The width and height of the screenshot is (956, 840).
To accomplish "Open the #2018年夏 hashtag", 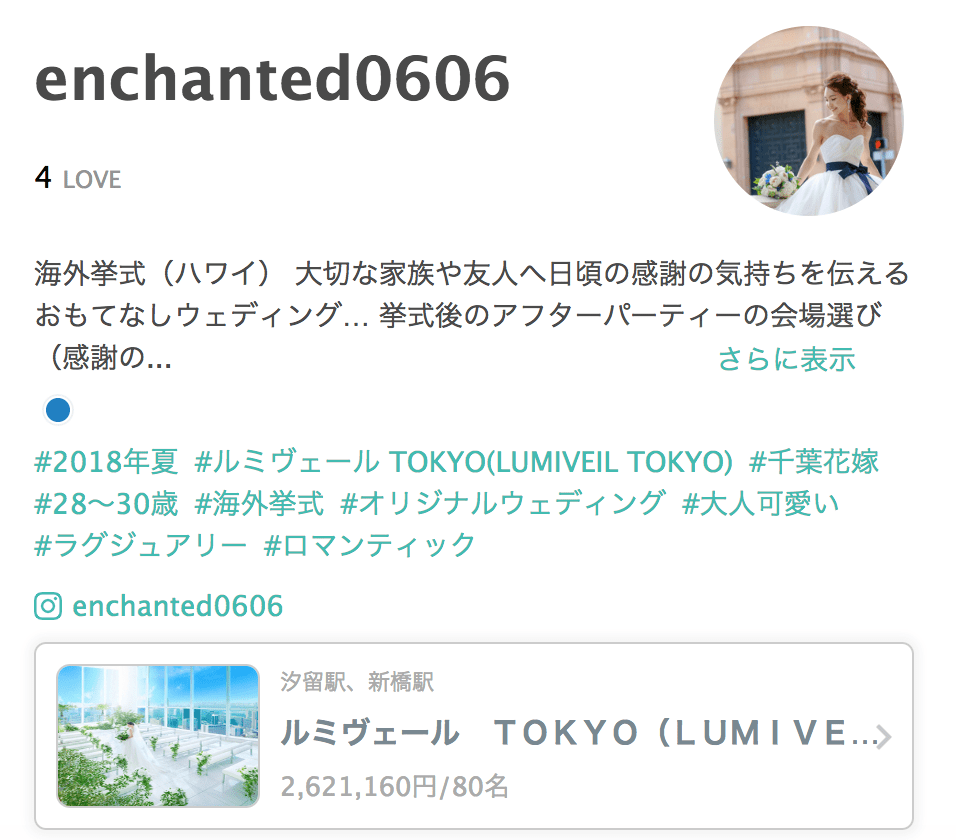I will 106,461.
